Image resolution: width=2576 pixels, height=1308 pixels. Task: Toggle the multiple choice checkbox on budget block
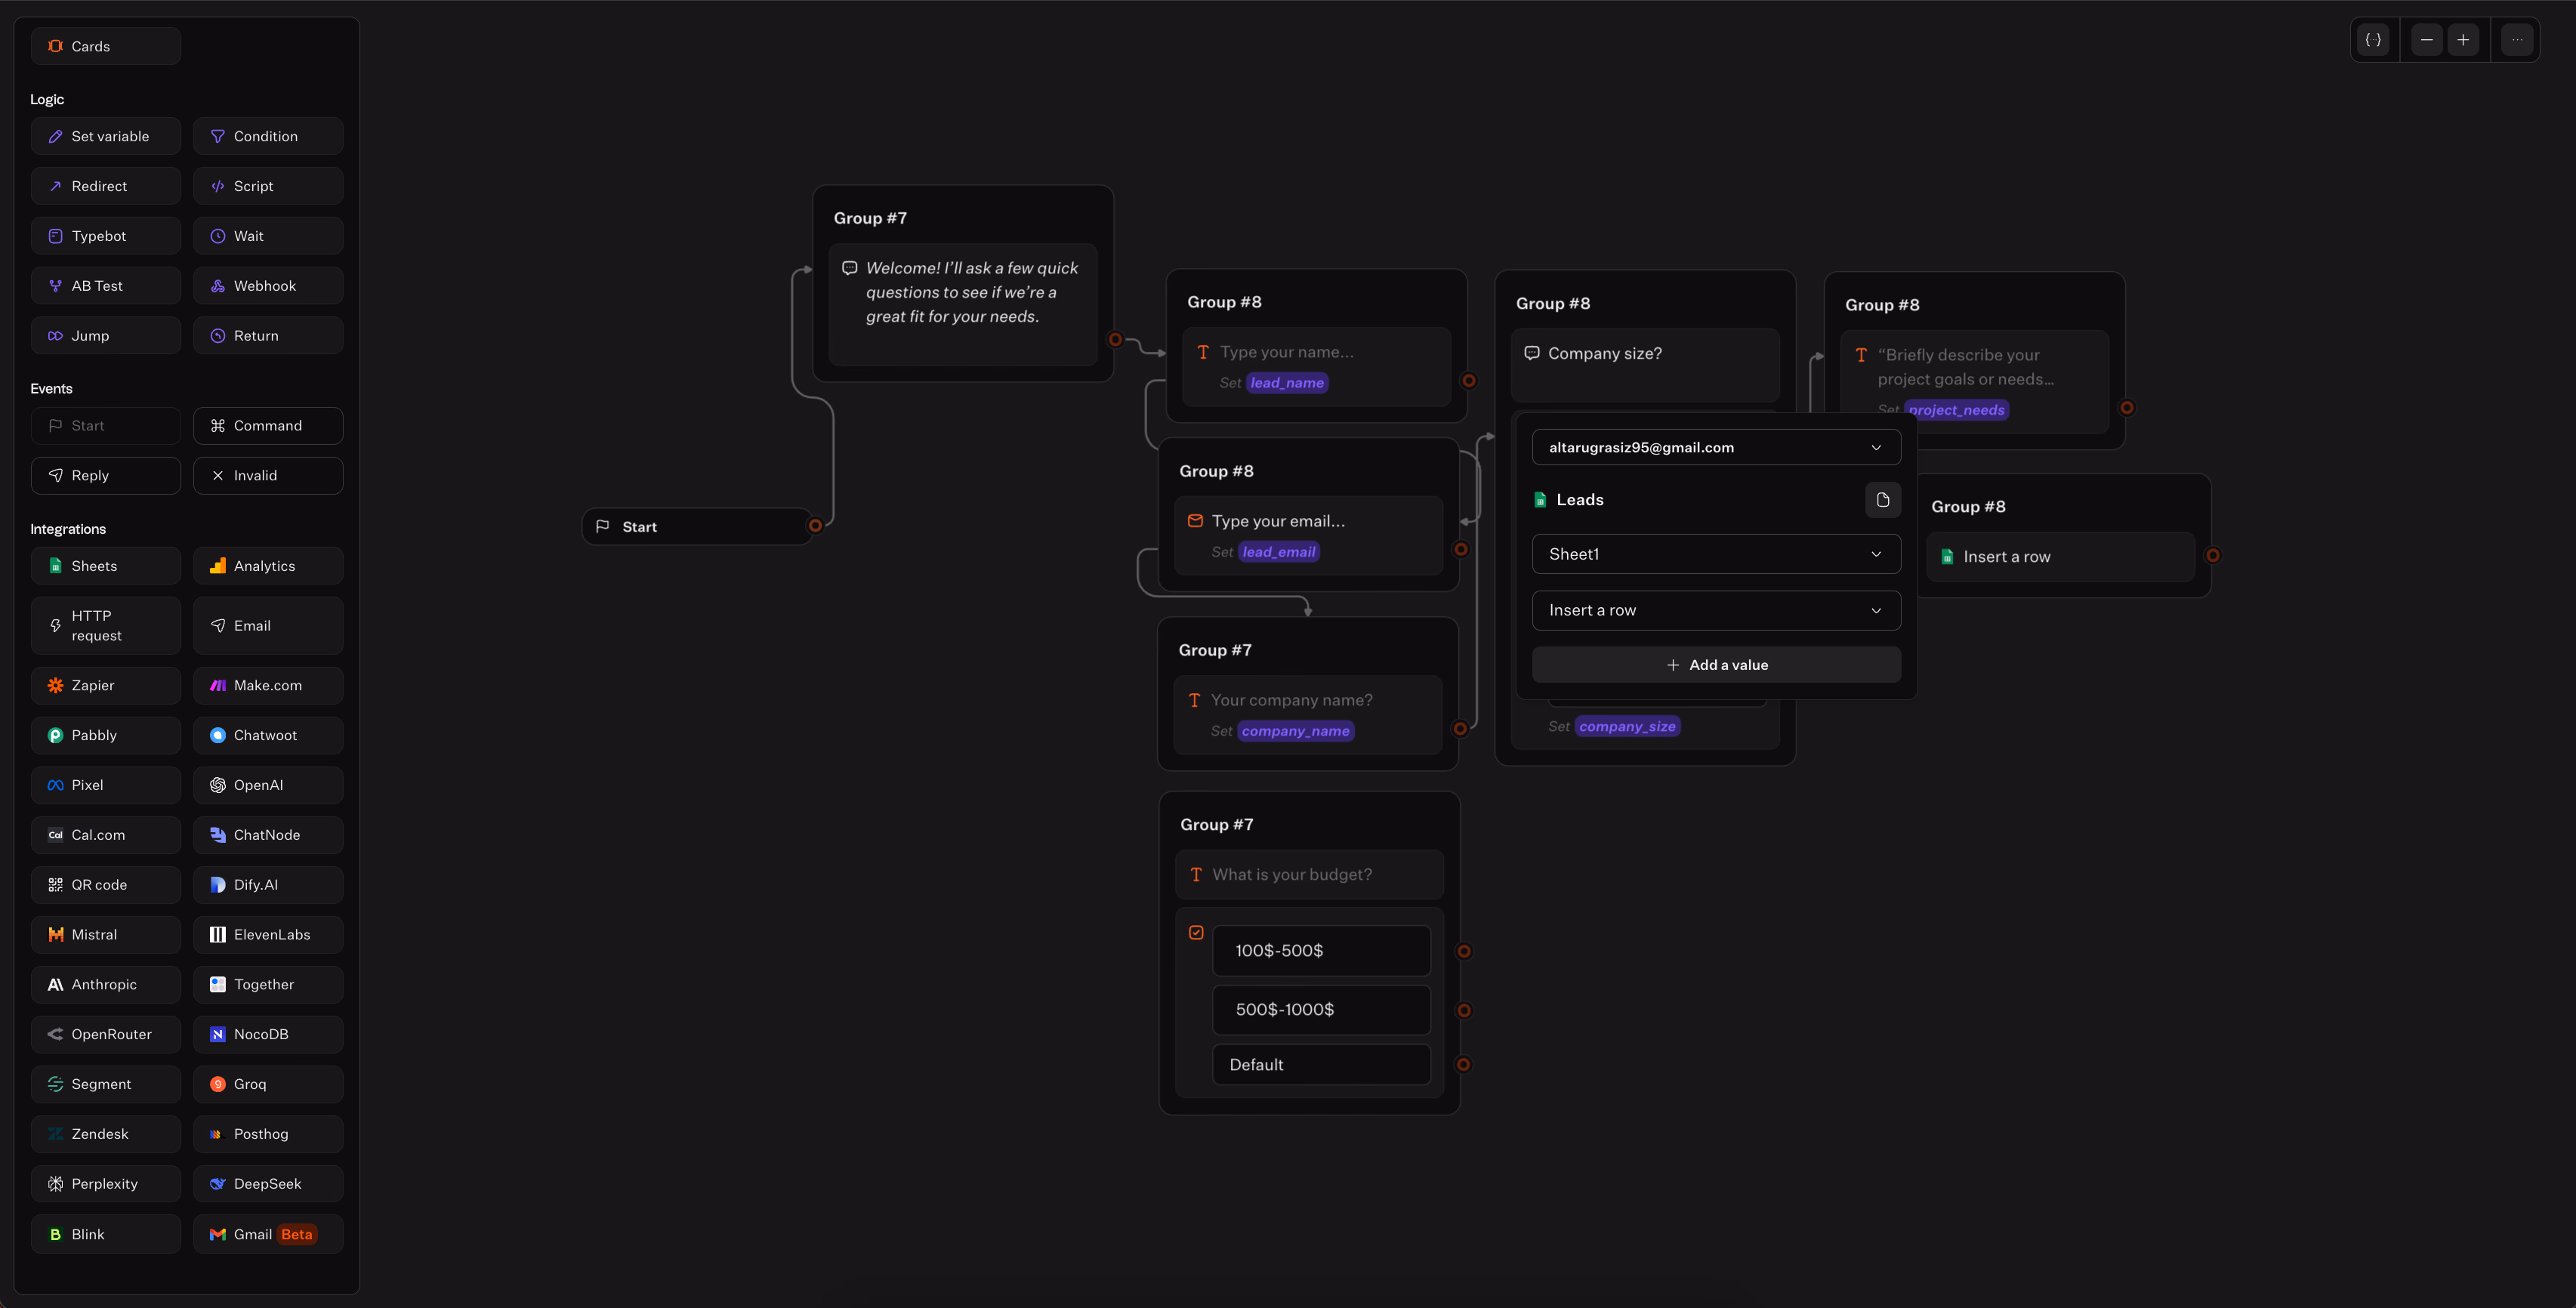(1196, 932)
